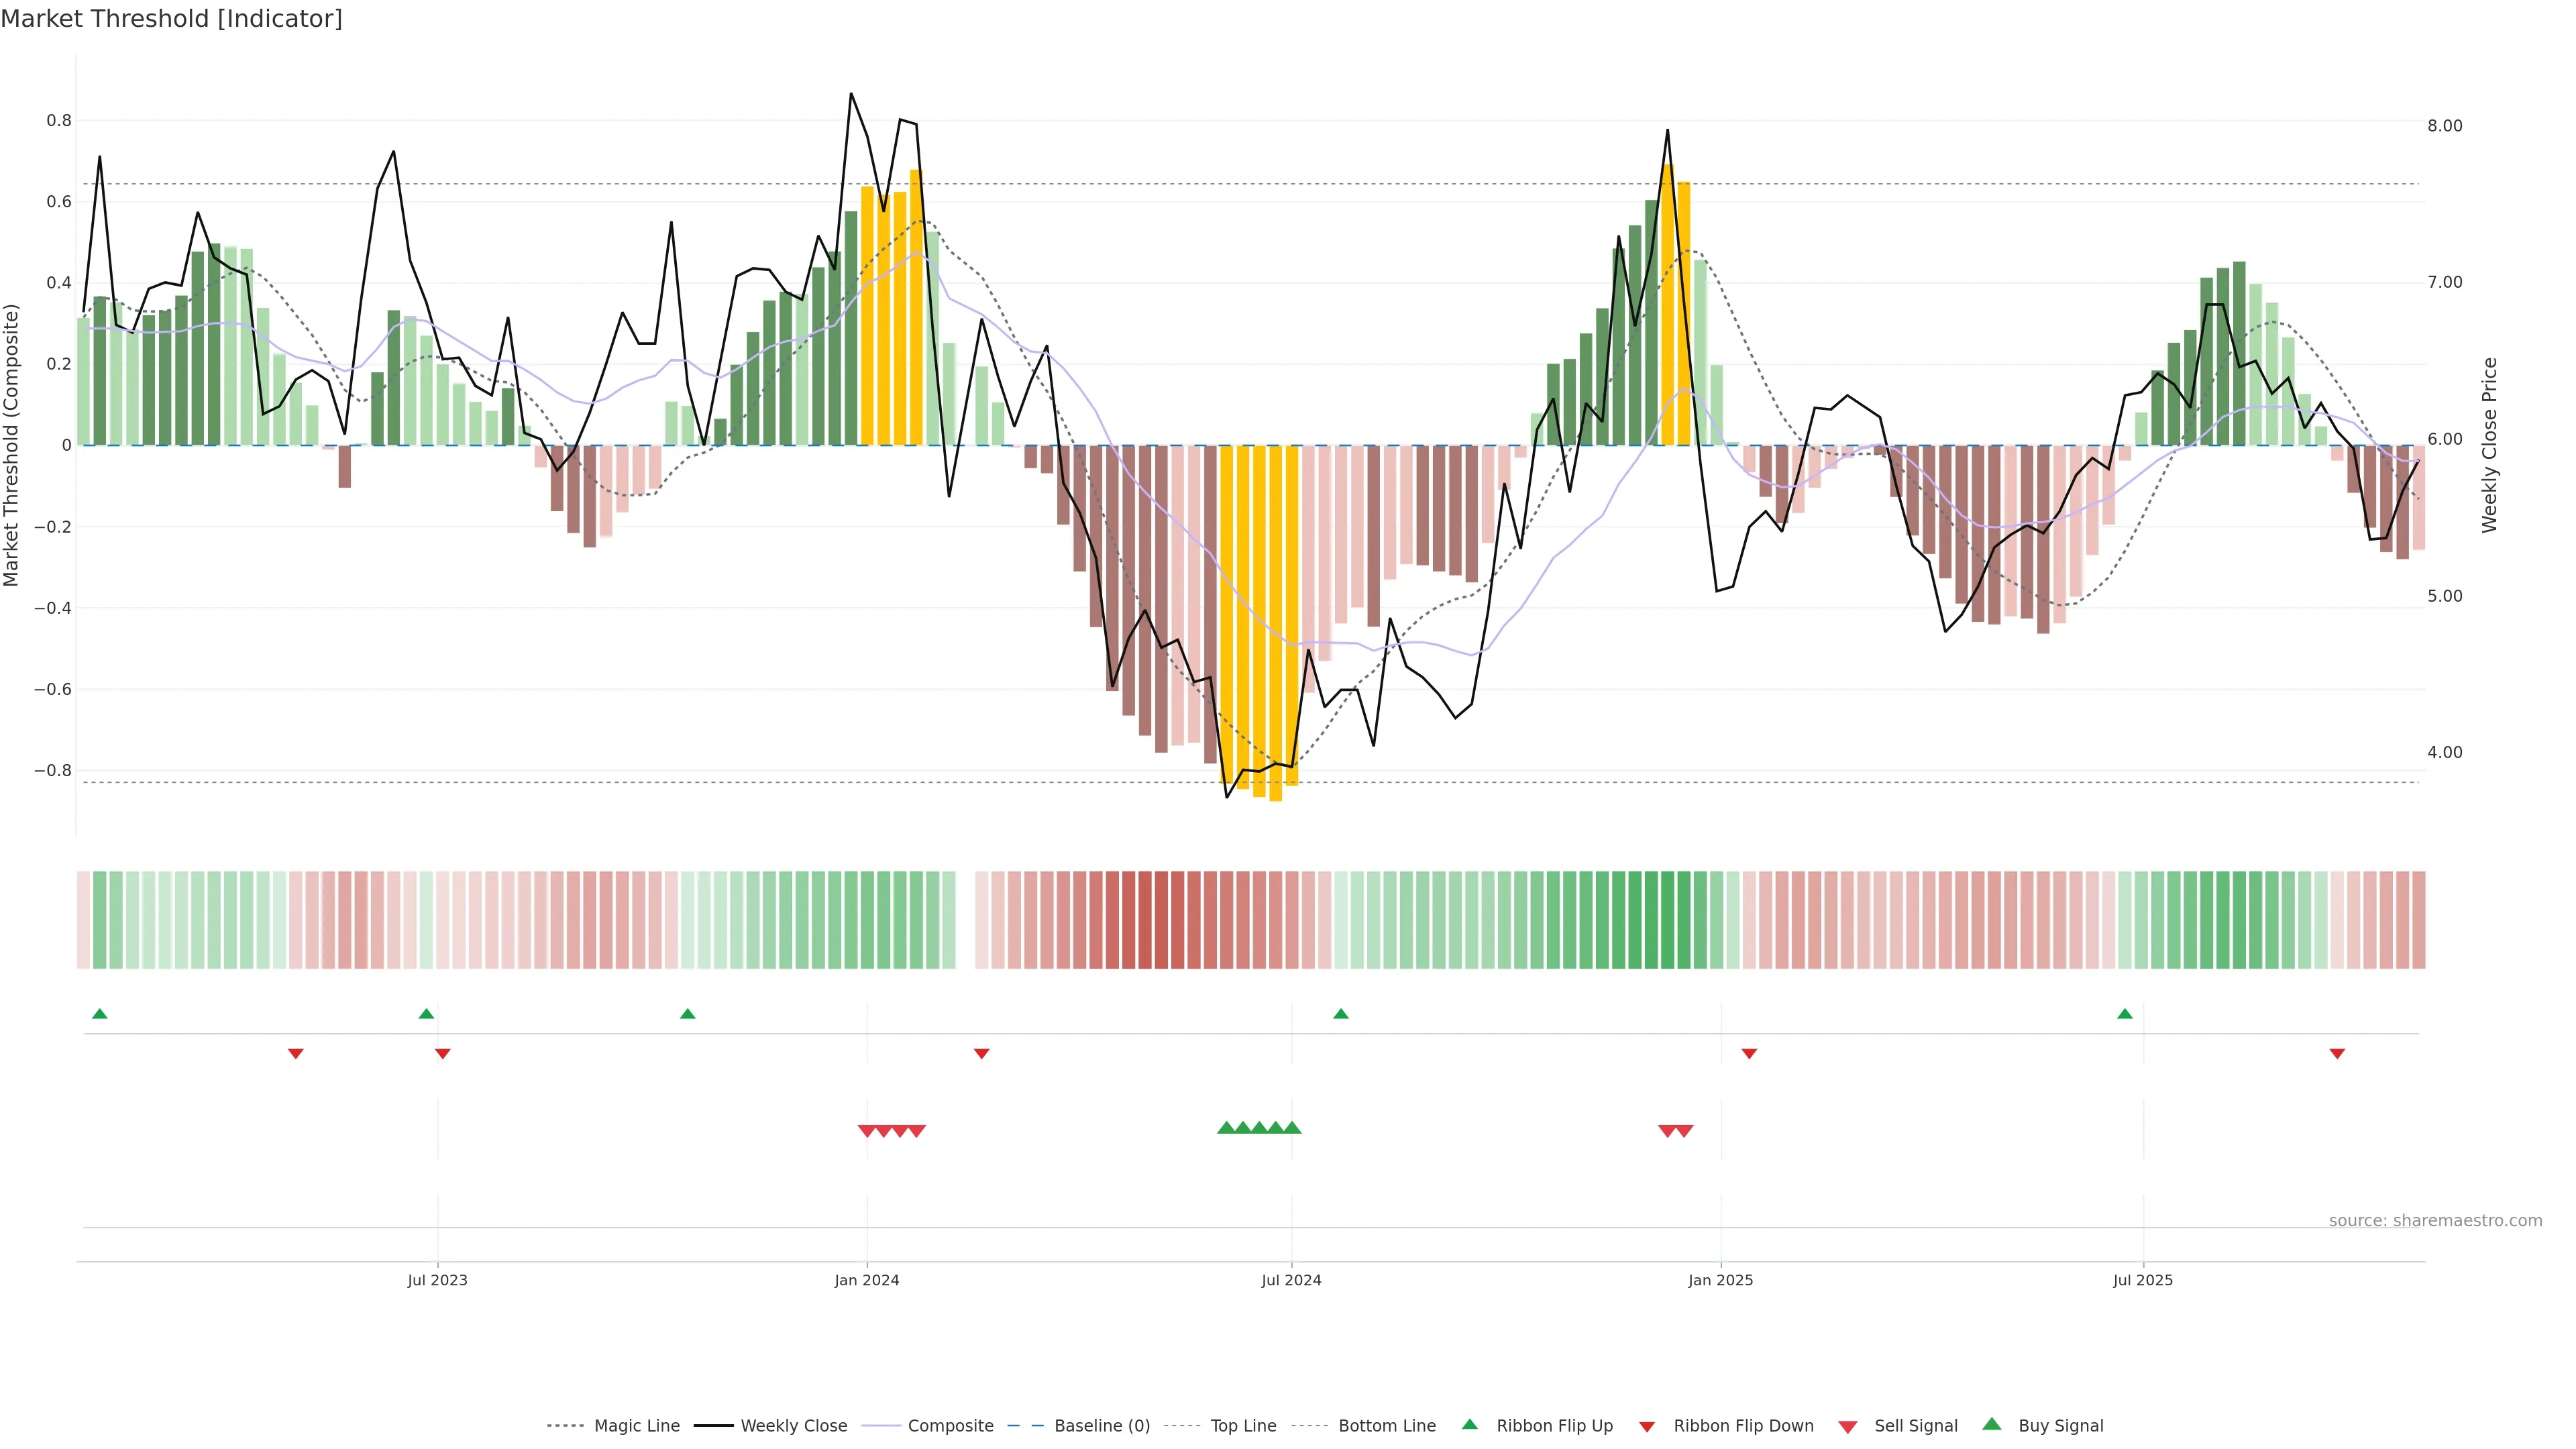
Task: Click the first green ribbon flip-up marker
Action: (x=99, y=1014)
